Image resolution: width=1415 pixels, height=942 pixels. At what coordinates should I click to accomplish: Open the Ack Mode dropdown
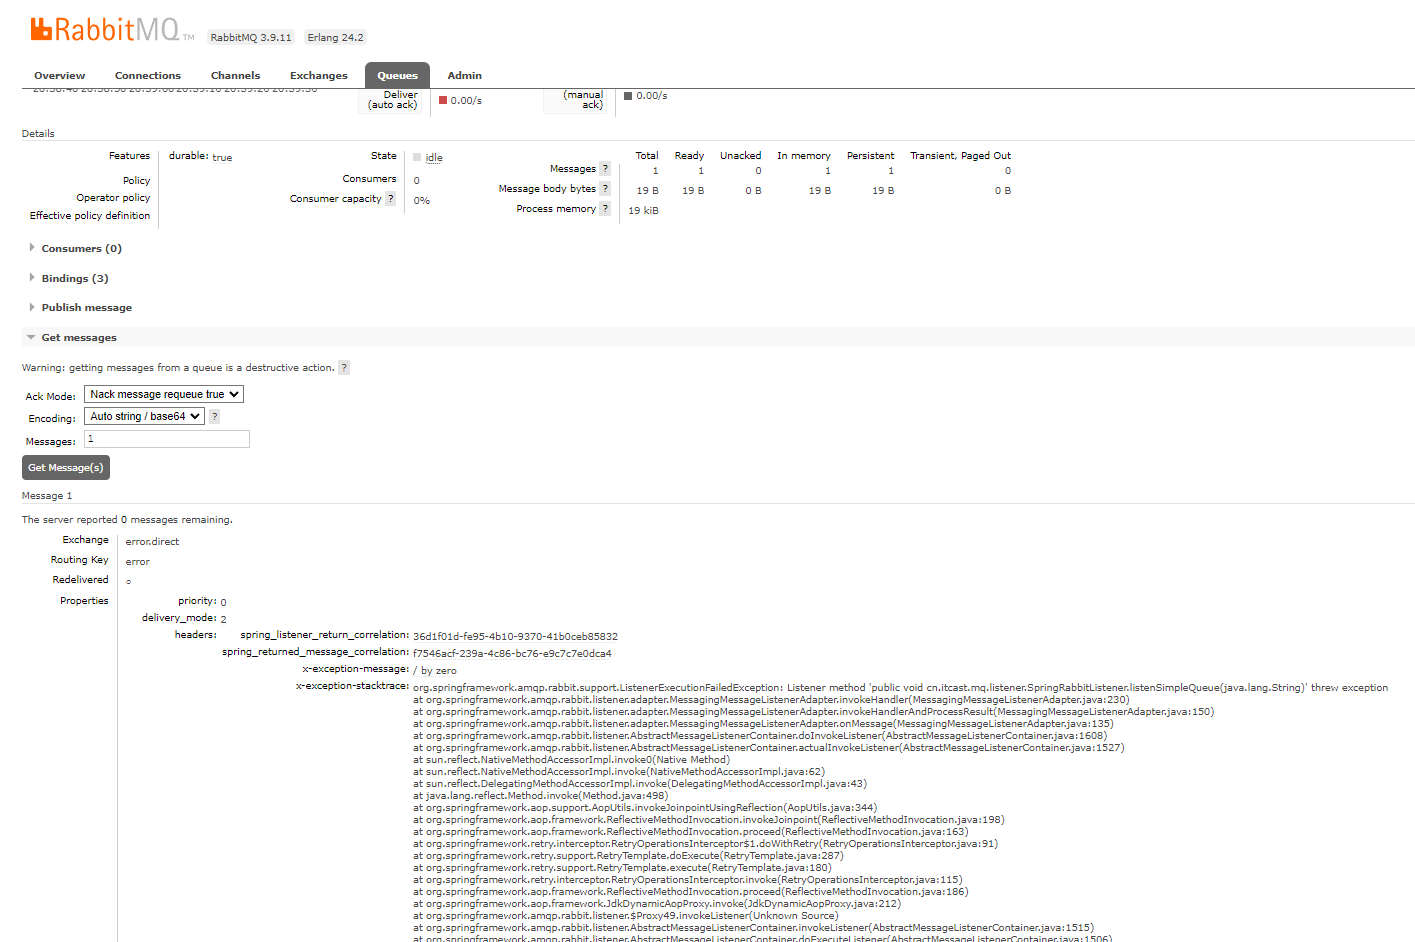[164, 395]
